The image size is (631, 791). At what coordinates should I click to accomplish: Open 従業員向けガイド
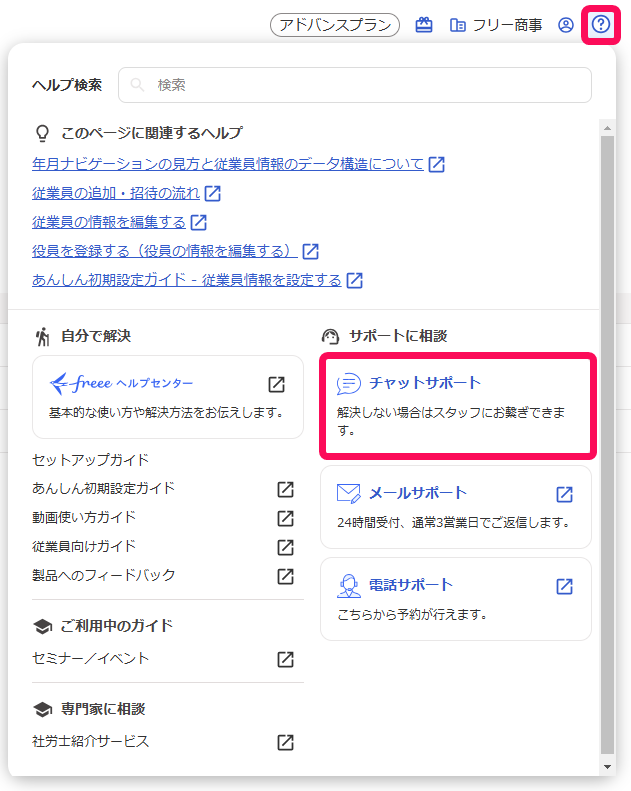pos(84,546)
